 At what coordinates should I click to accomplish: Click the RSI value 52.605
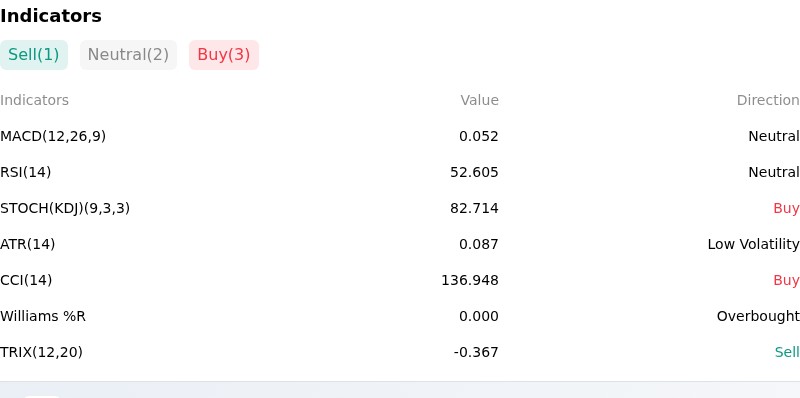click(474, 172)
